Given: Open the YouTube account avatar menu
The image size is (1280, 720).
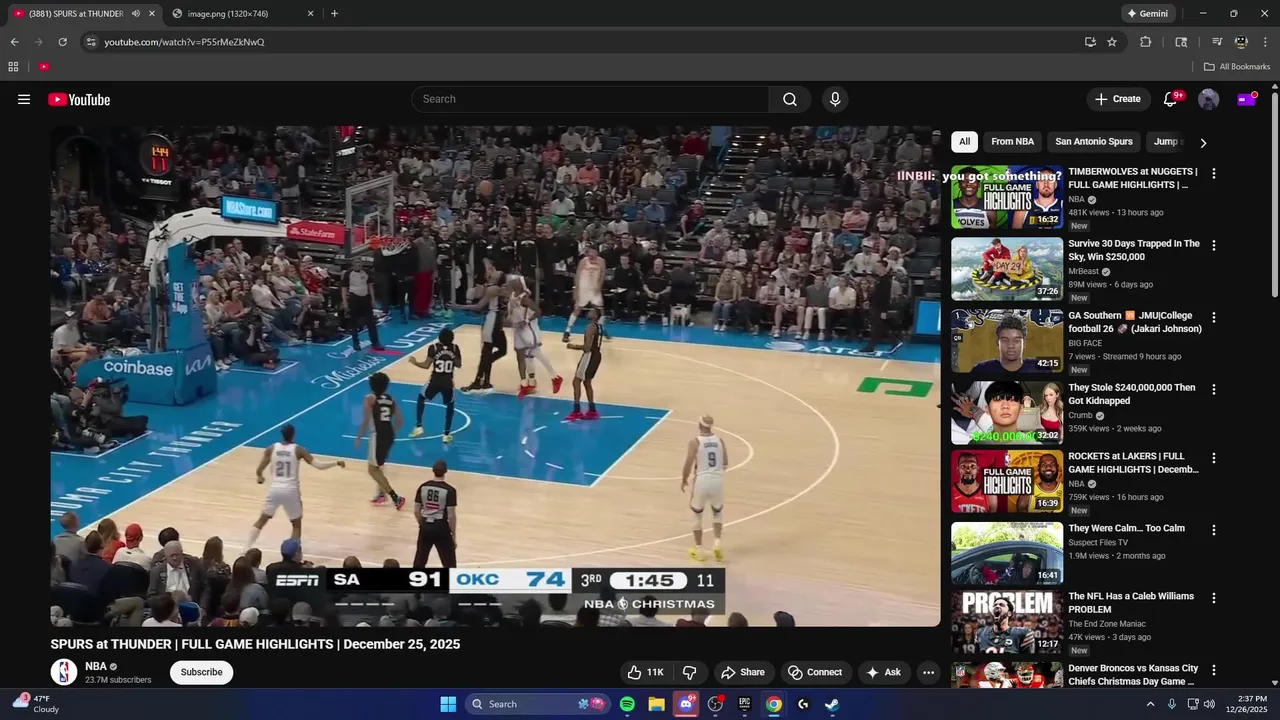Looking at the screenshot, I should (1209, 99).
